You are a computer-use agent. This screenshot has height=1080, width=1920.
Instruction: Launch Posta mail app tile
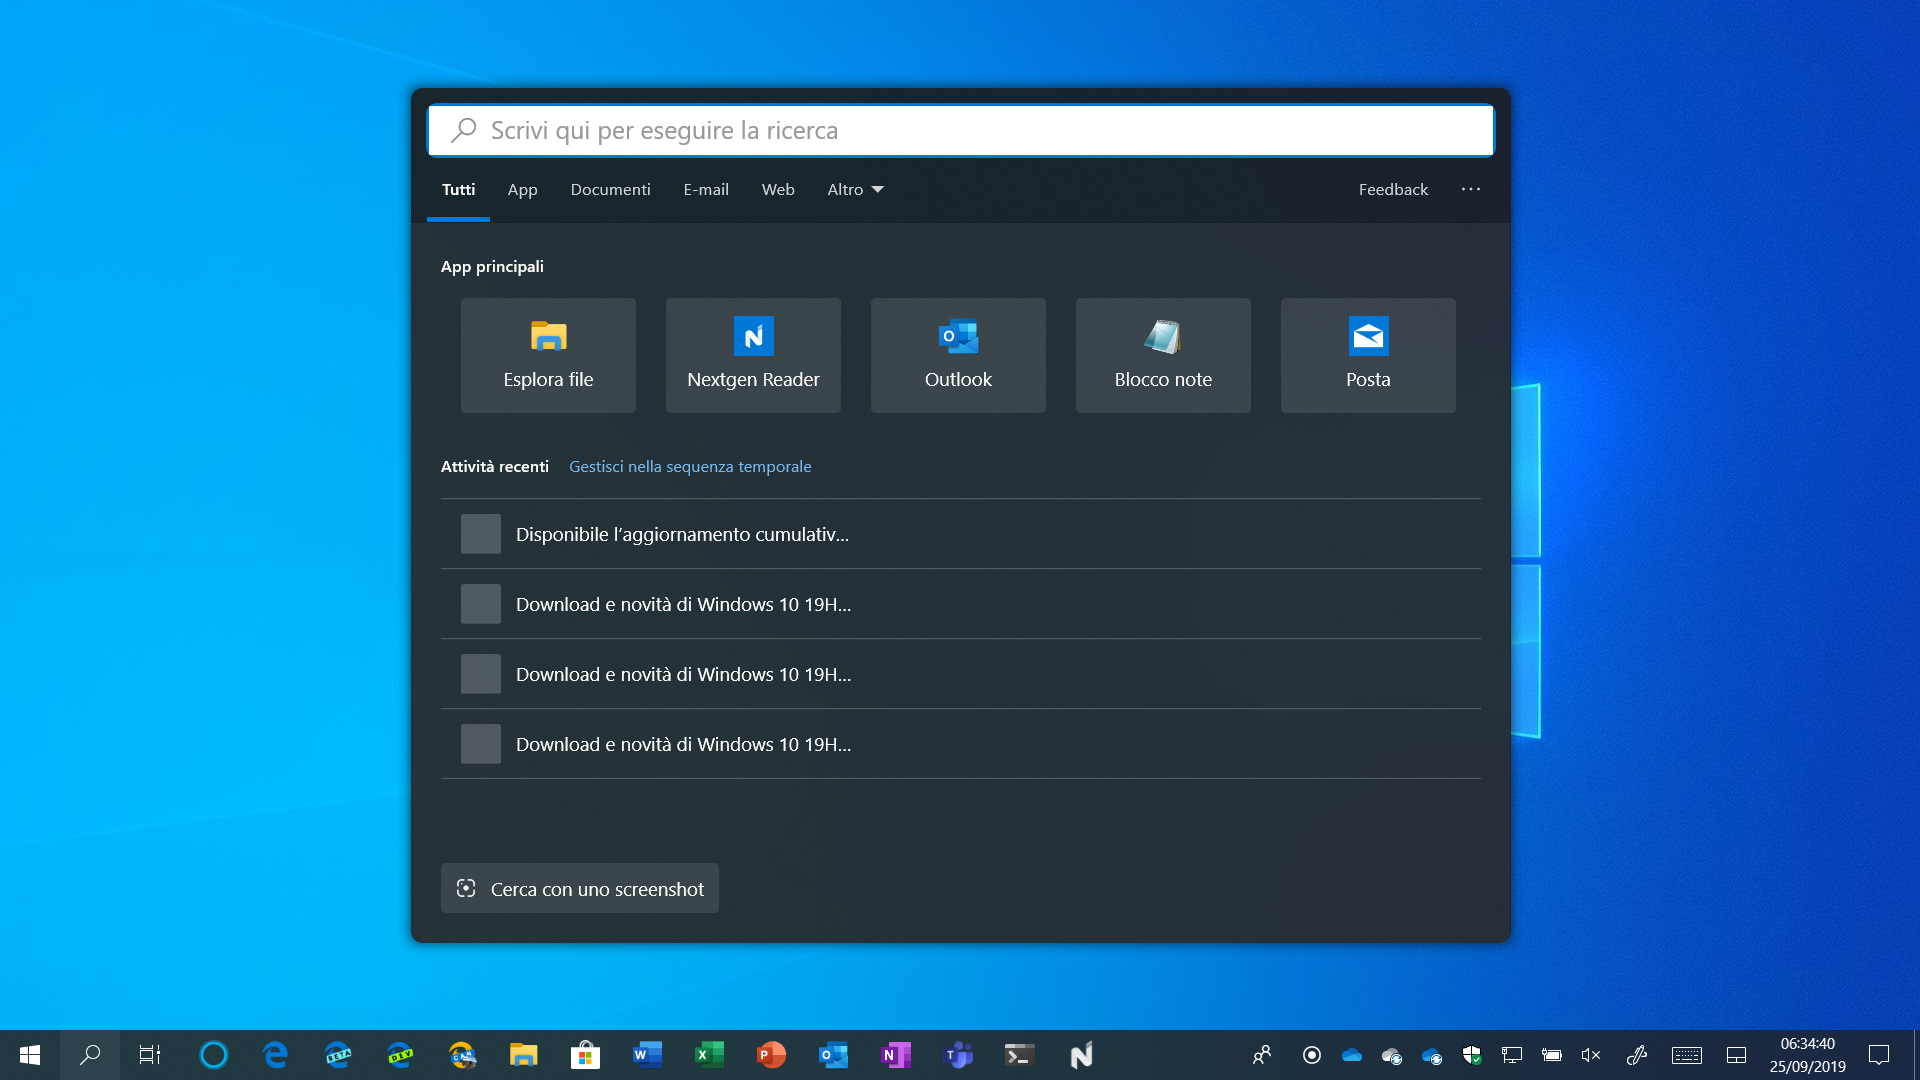click(1368, 355)
